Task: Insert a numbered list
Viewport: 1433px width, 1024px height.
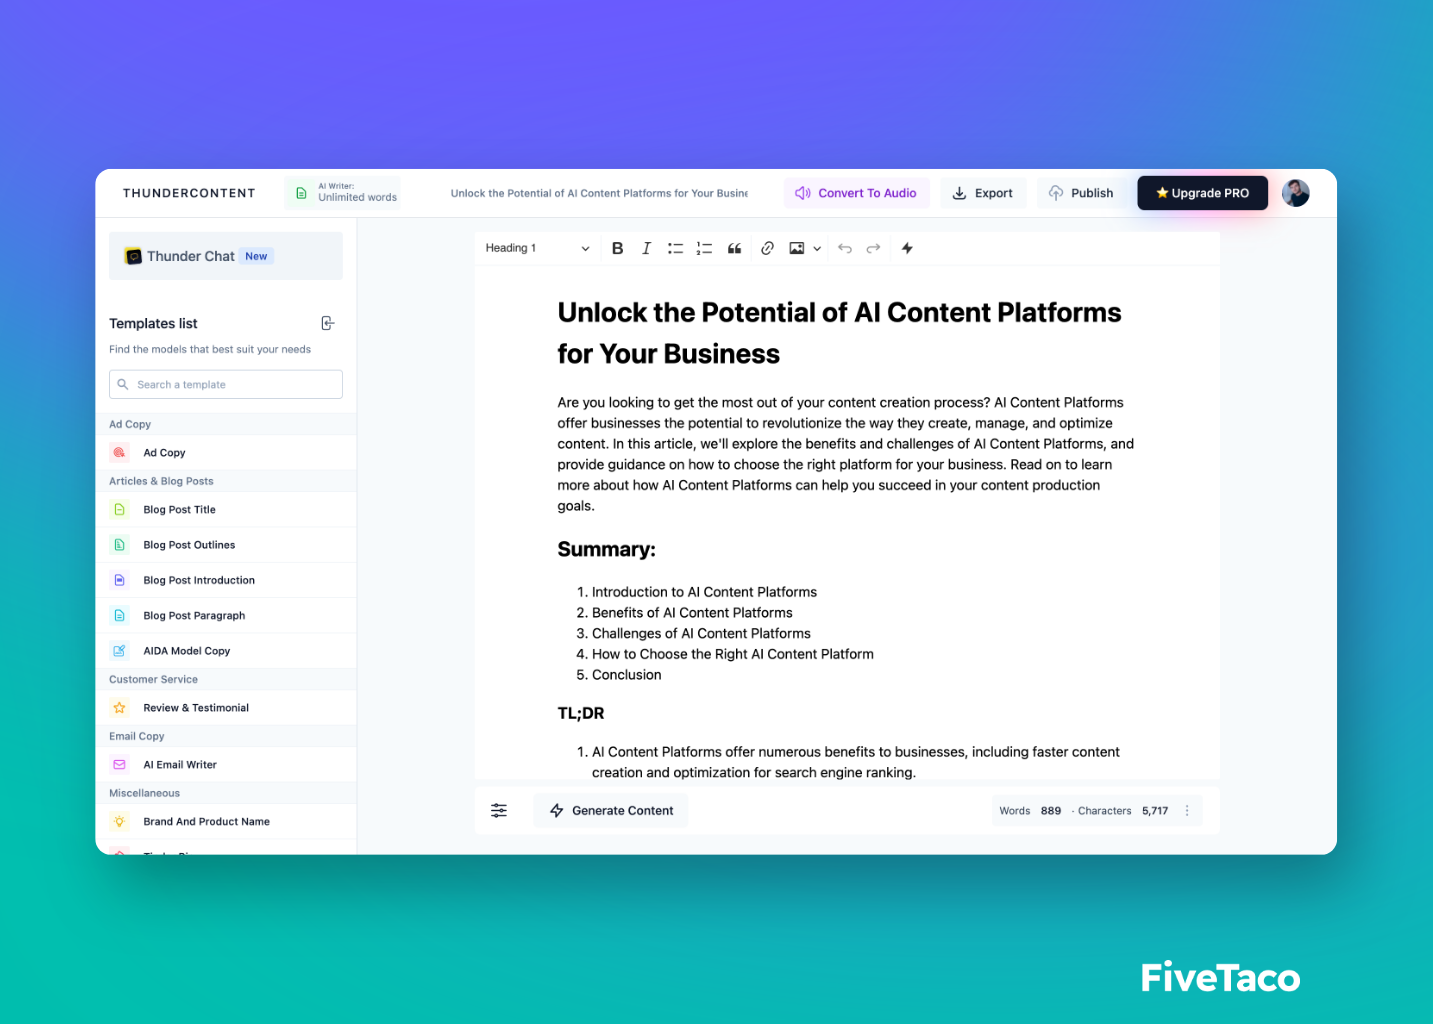Action: (704, 248)
